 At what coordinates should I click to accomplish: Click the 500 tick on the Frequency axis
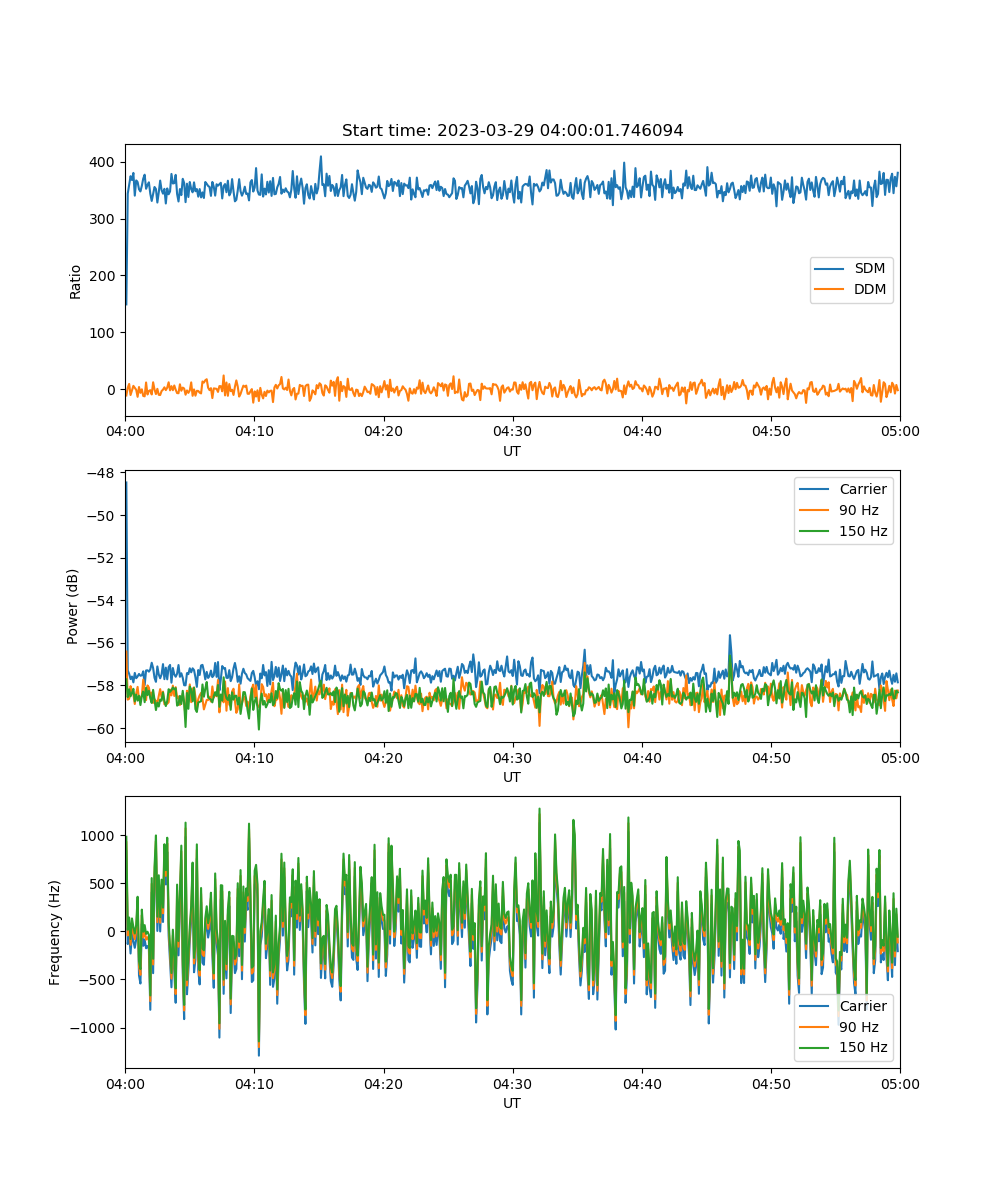(x=104, y=883)
